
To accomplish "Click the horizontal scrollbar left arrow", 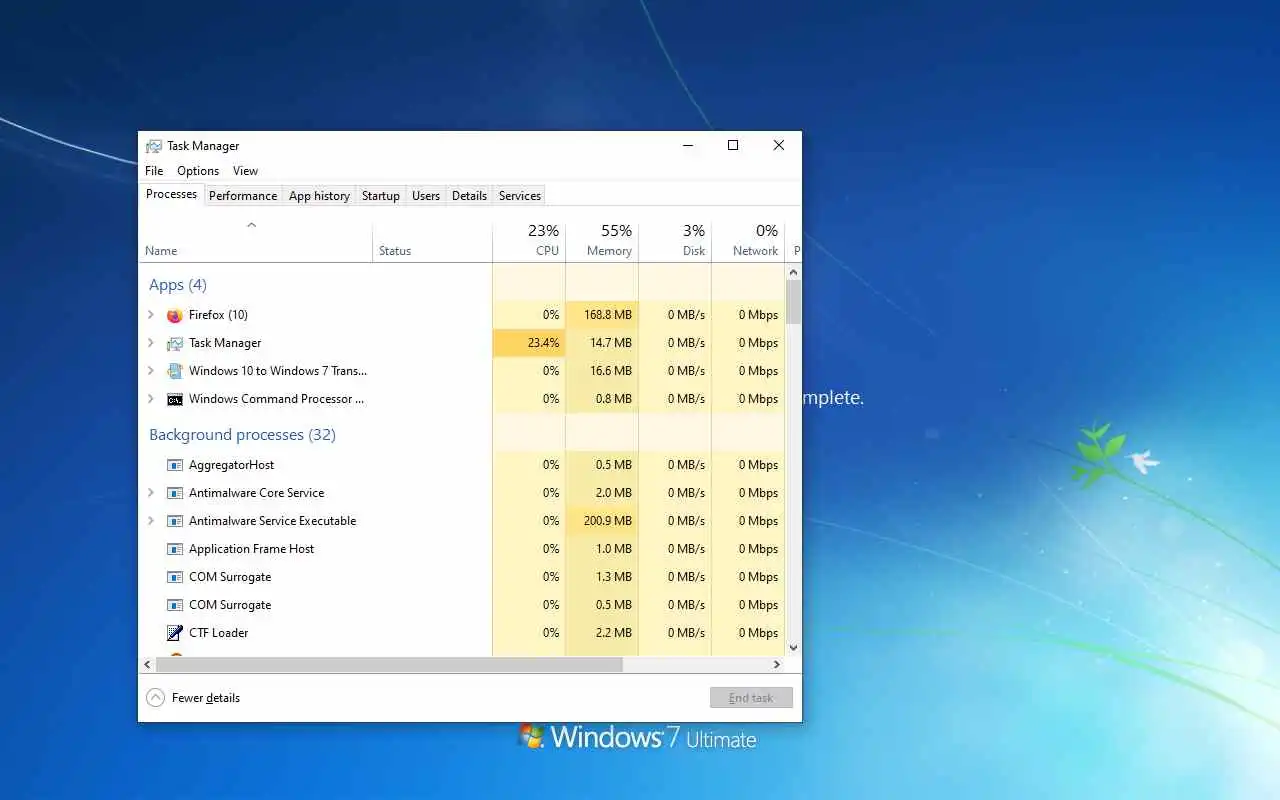I will coord(147,664).
